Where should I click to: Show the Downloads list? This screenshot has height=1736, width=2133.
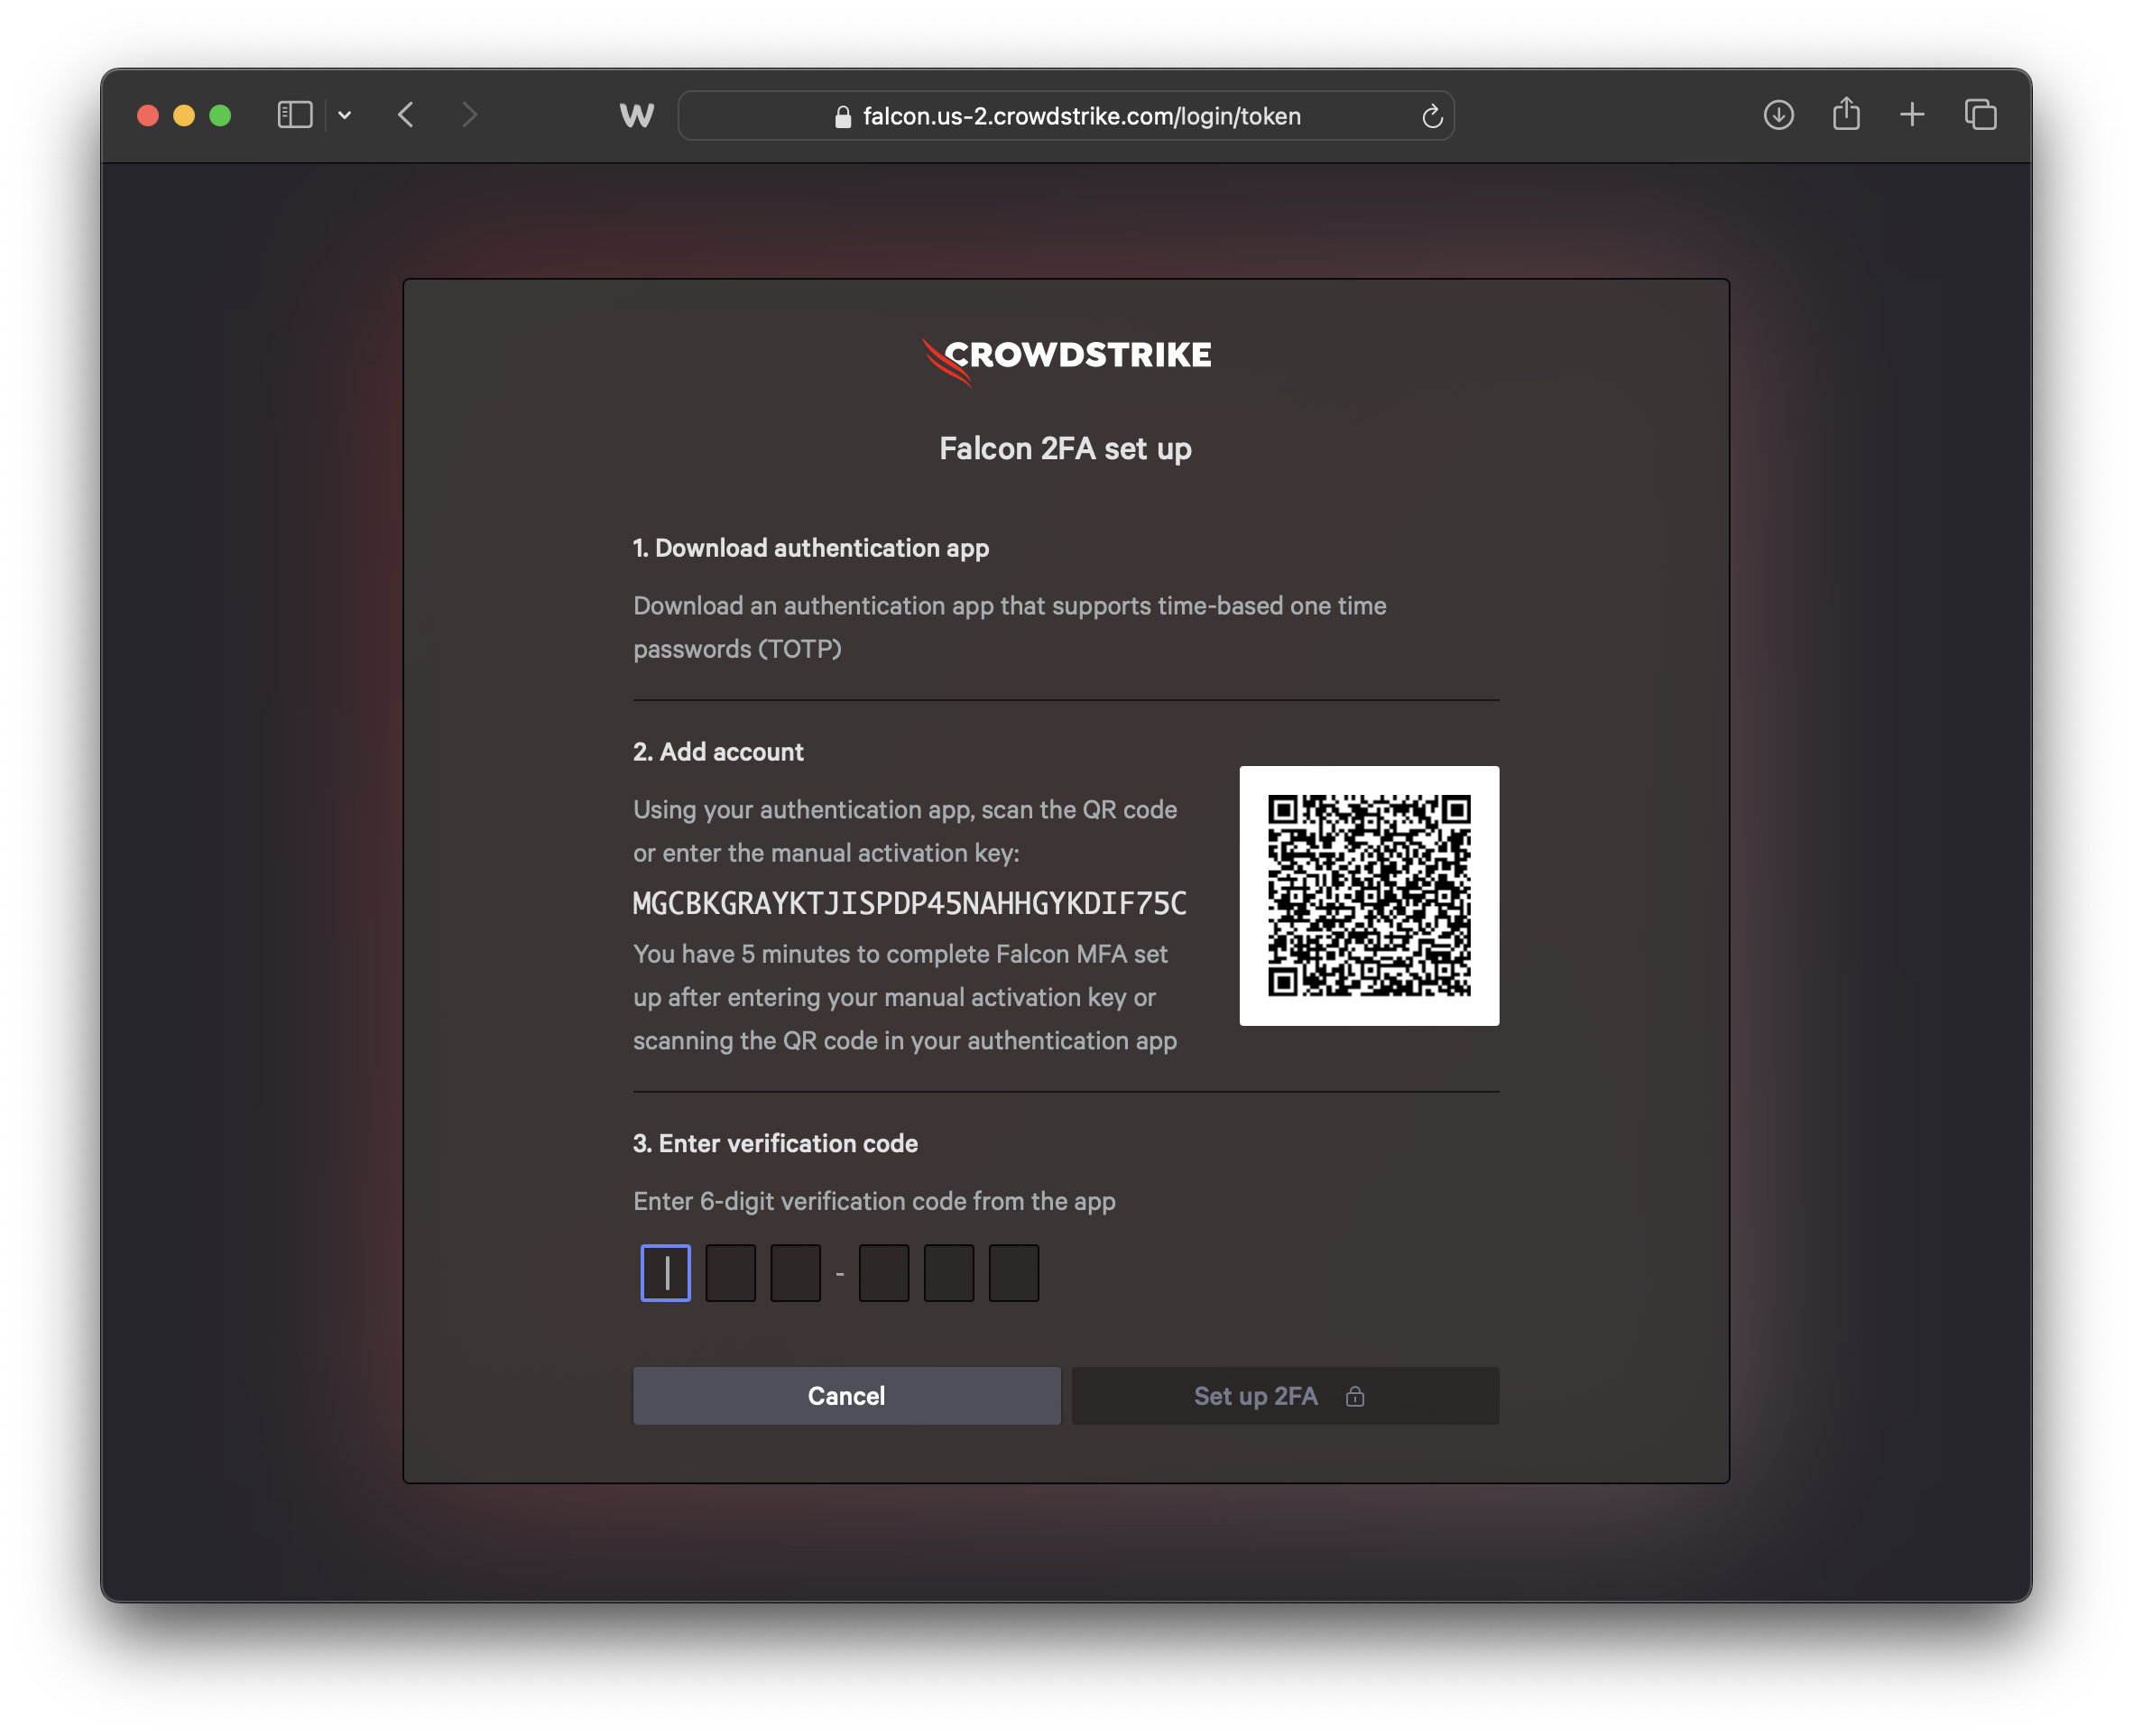(x=1778, y=115)
